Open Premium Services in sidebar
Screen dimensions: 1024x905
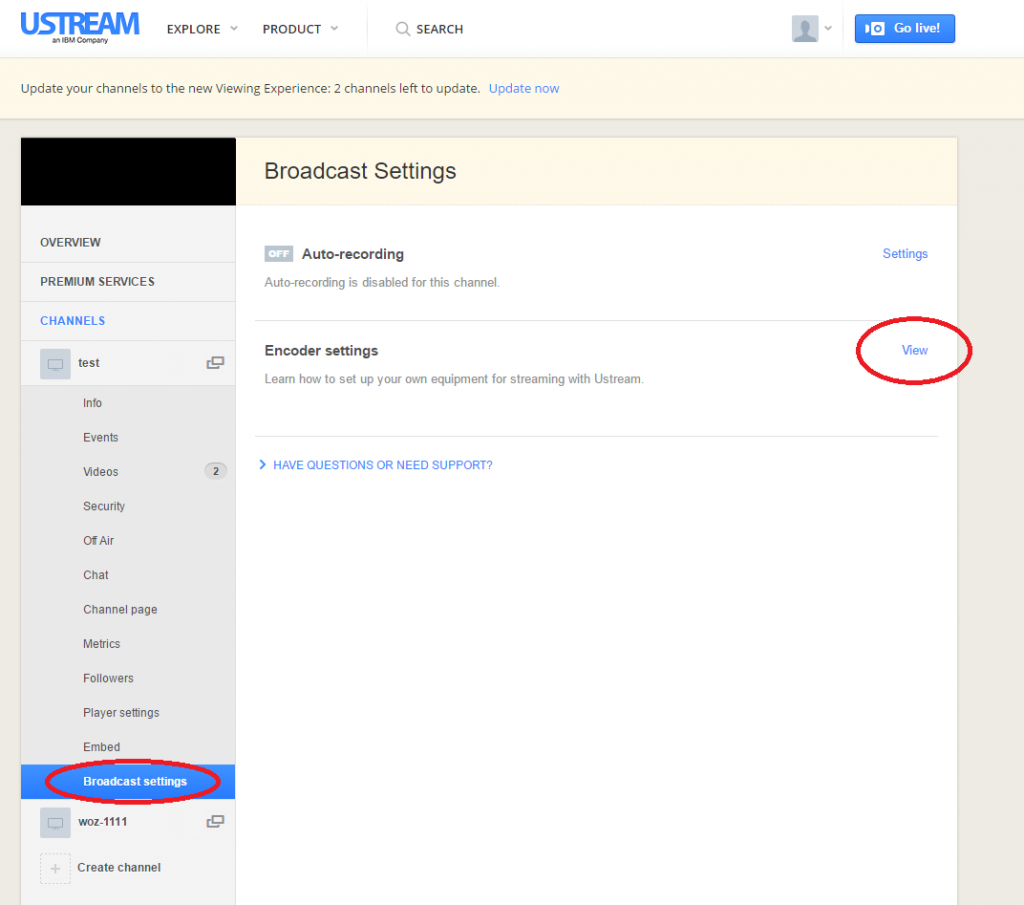(128, 281)
